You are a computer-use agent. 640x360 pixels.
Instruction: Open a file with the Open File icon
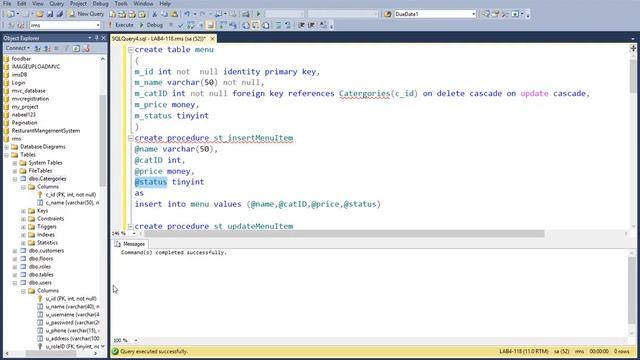coord(40,14)
